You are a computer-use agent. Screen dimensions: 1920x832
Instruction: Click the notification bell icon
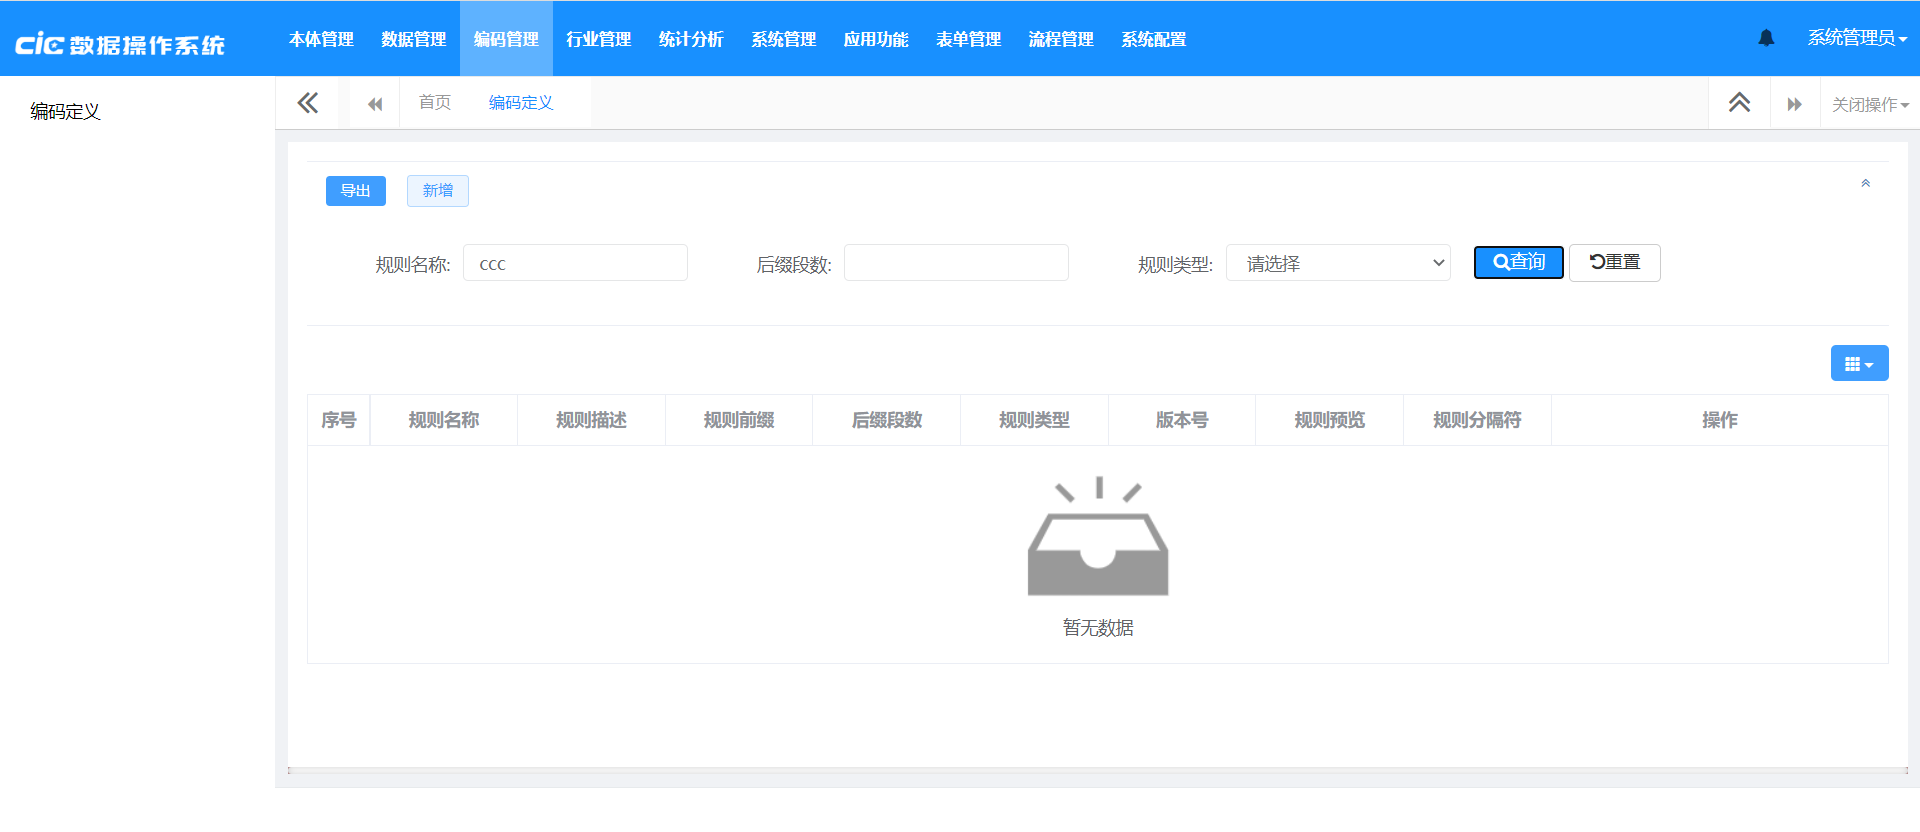pos(1766,38)
